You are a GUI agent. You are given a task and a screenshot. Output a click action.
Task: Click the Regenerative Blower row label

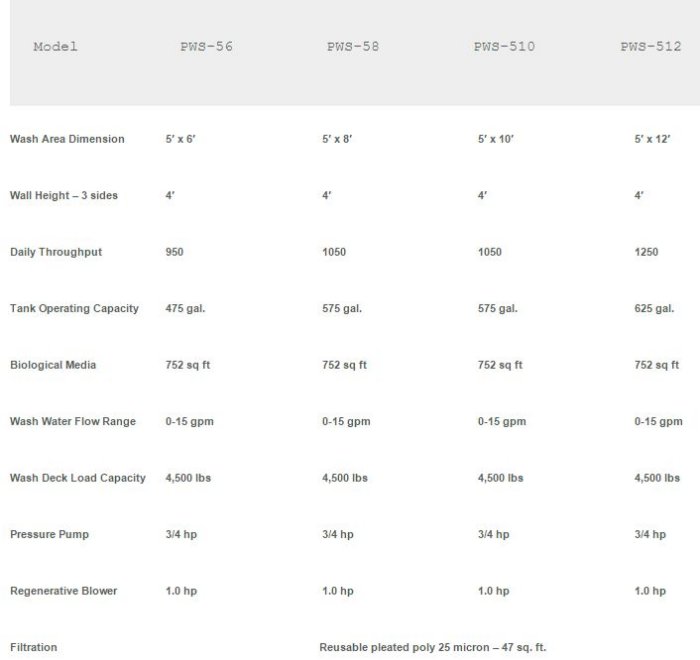pyautogui.click(x=64, y=591)
